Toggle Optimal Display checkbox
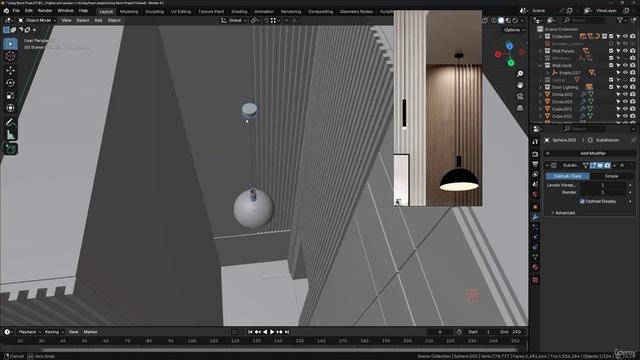Image resolution: width=640 pixels, height=360 pixels. 582,201
